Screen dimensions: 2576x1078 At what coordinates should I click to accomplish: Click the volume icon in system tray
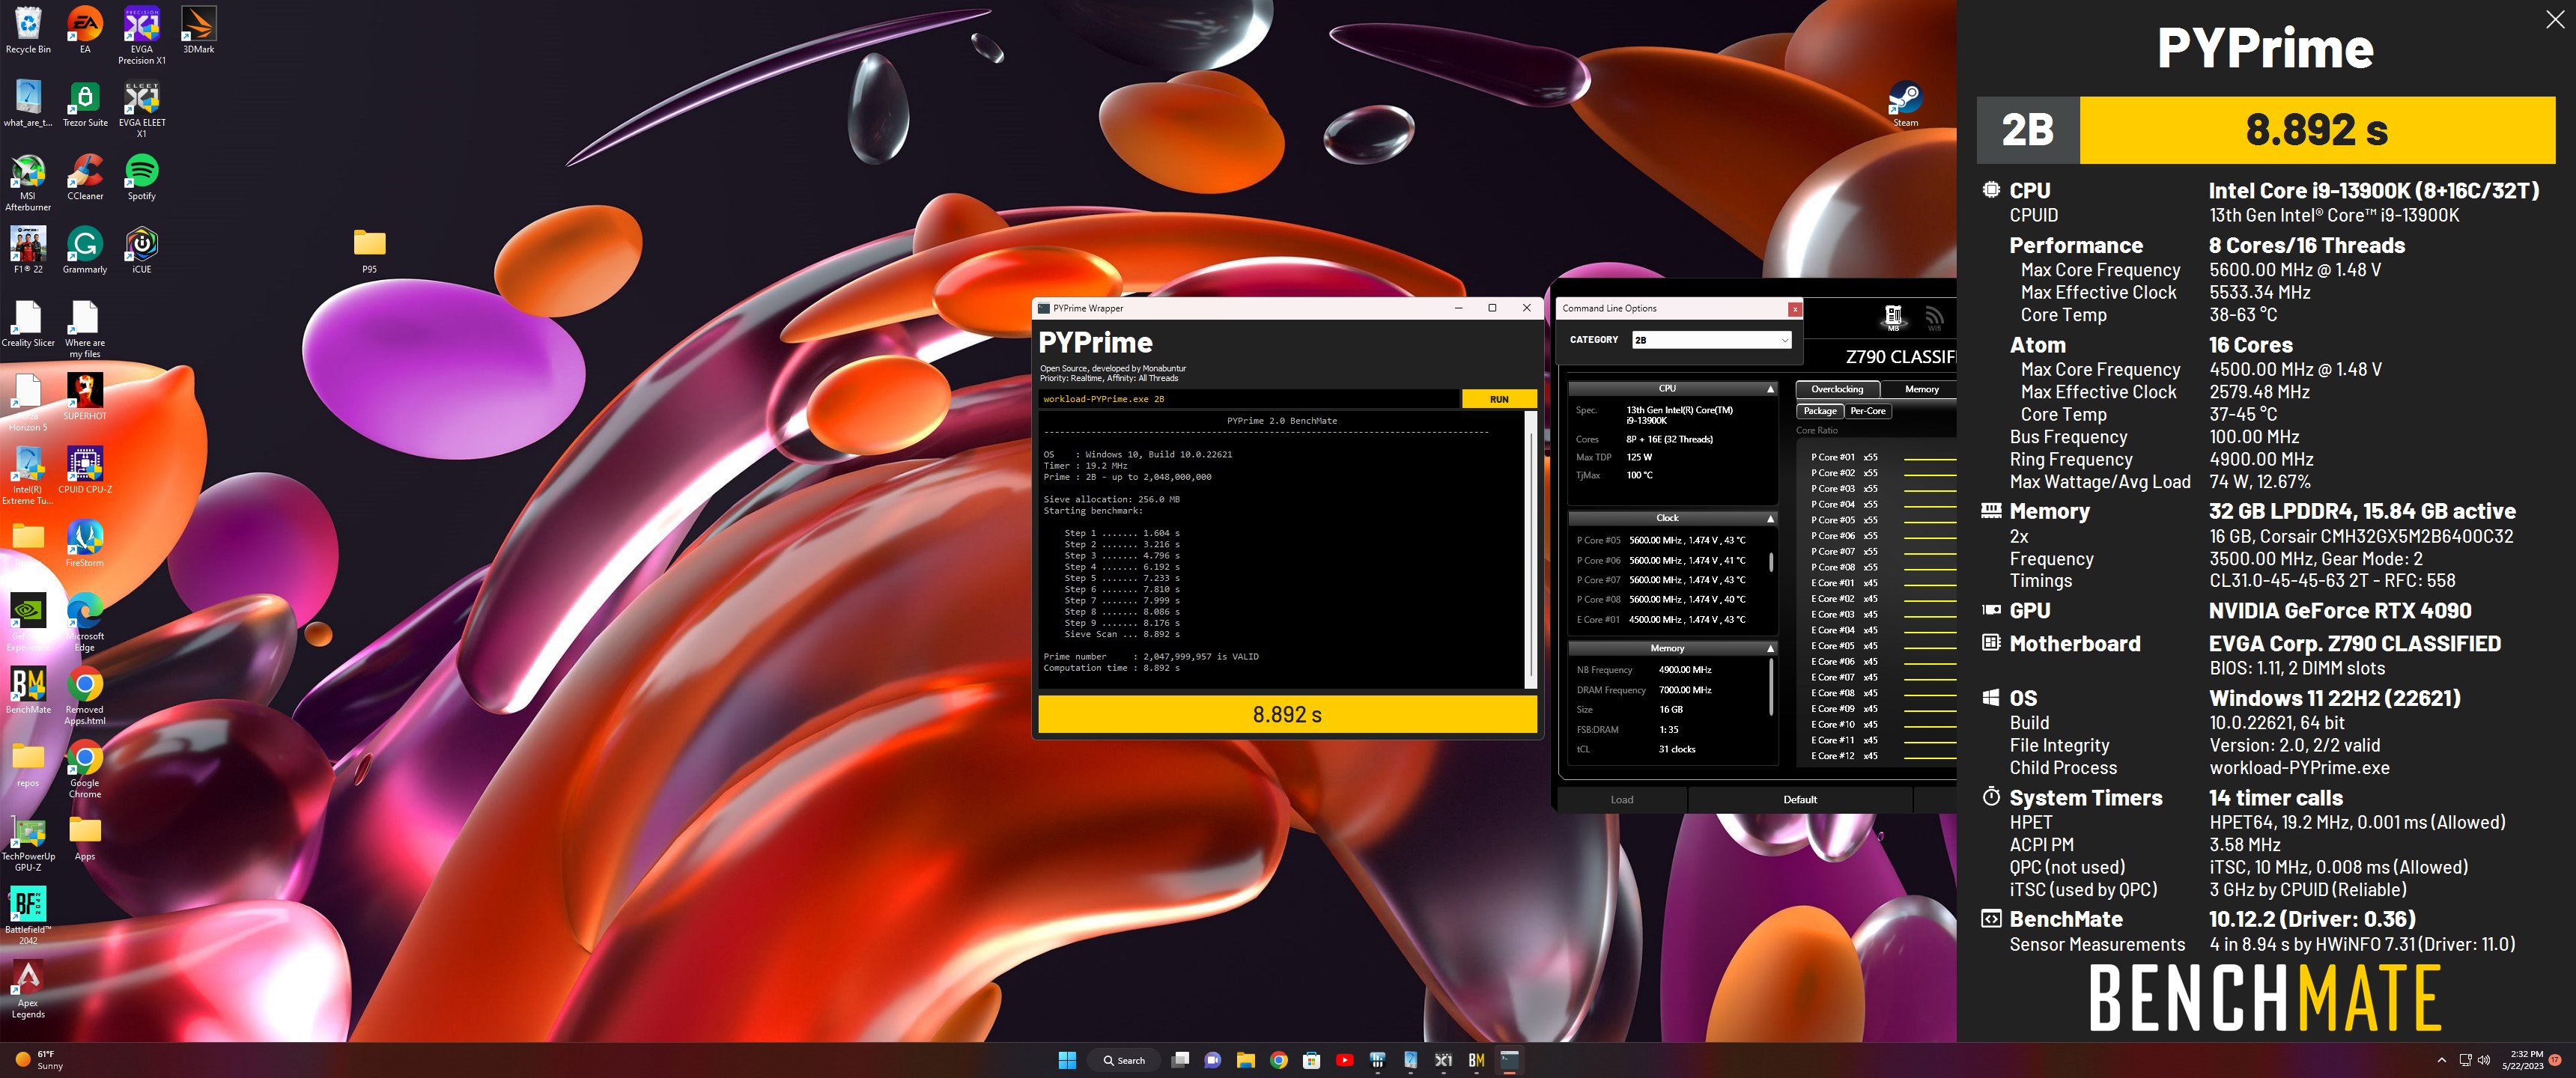[x=2484, y=1060]
